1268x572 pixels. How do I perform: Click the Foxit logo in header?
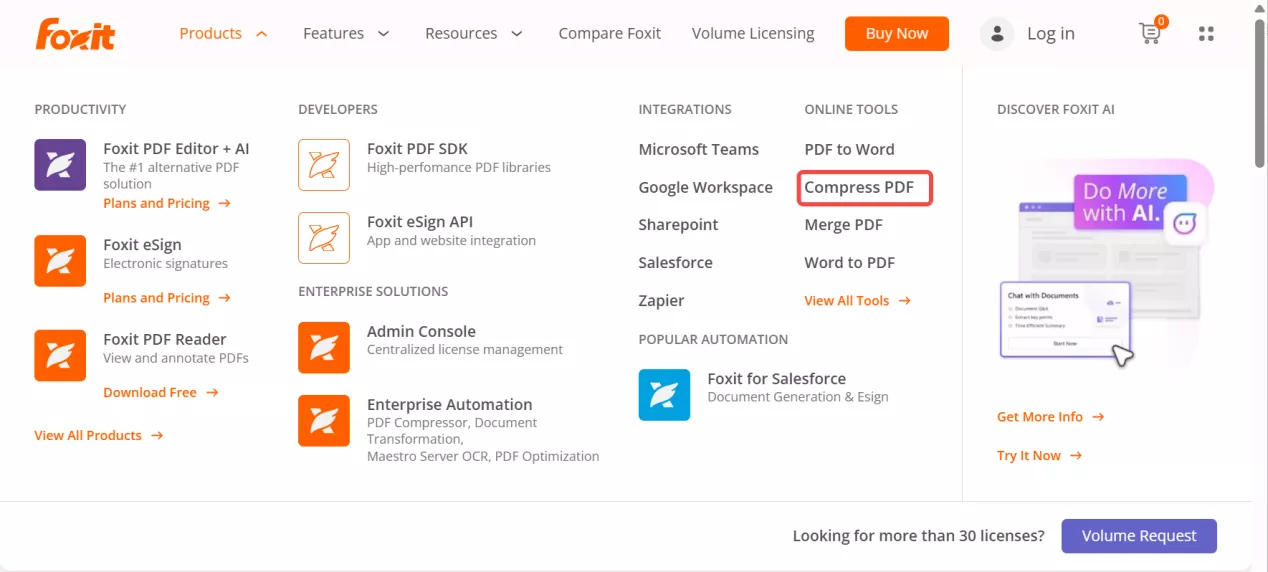[x=75, y=34]
